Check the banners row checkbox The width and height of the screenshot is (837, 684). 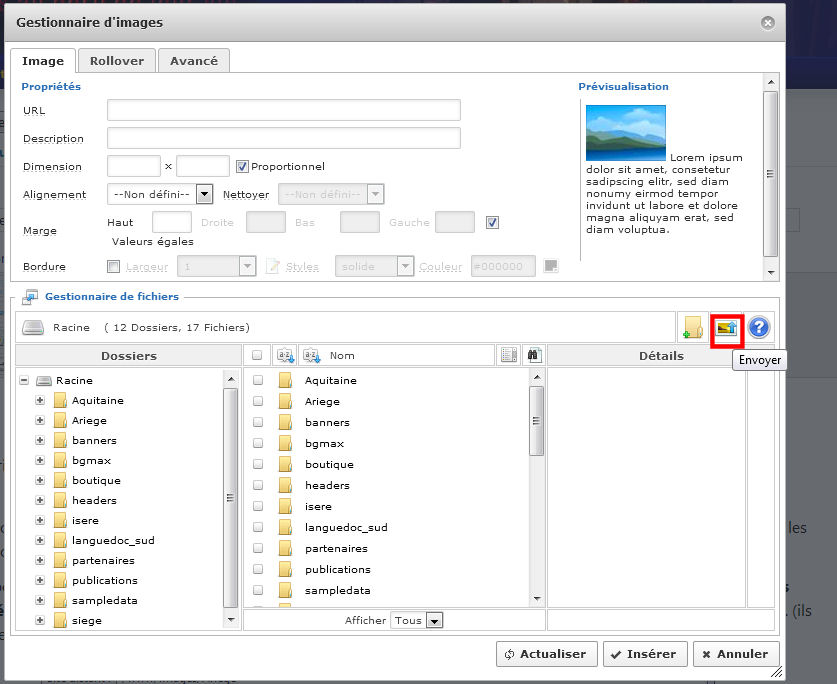(258, 422)
